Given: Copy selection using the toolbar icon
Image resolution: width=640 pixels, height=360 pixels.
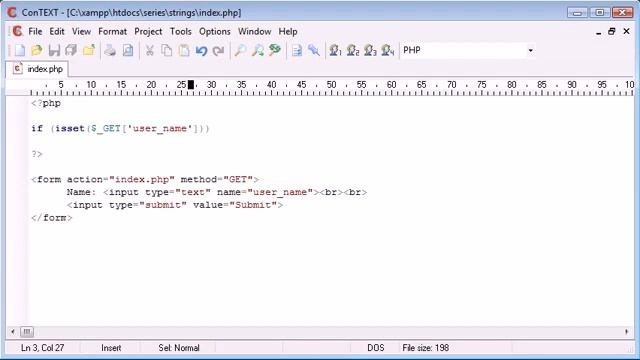Looking at the screenshot, I should click(x=167, y=51).
